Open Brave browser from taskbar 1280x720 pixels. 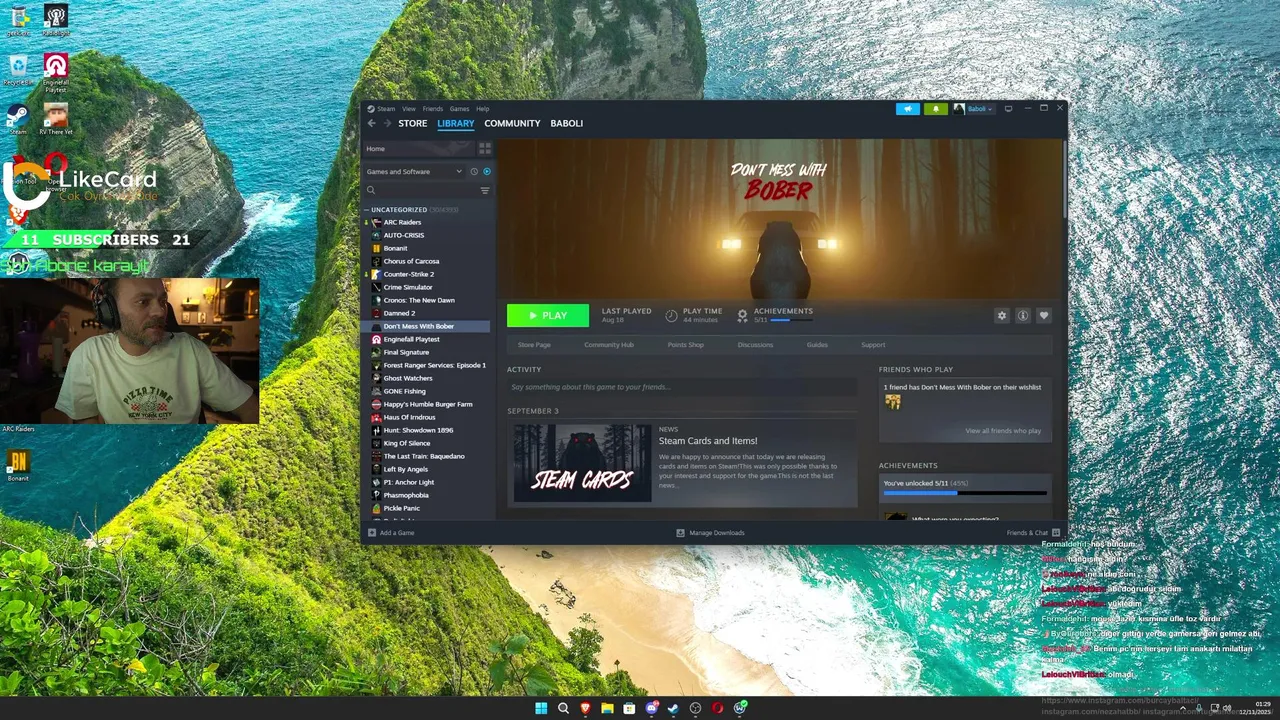click(x=585, y=708)
